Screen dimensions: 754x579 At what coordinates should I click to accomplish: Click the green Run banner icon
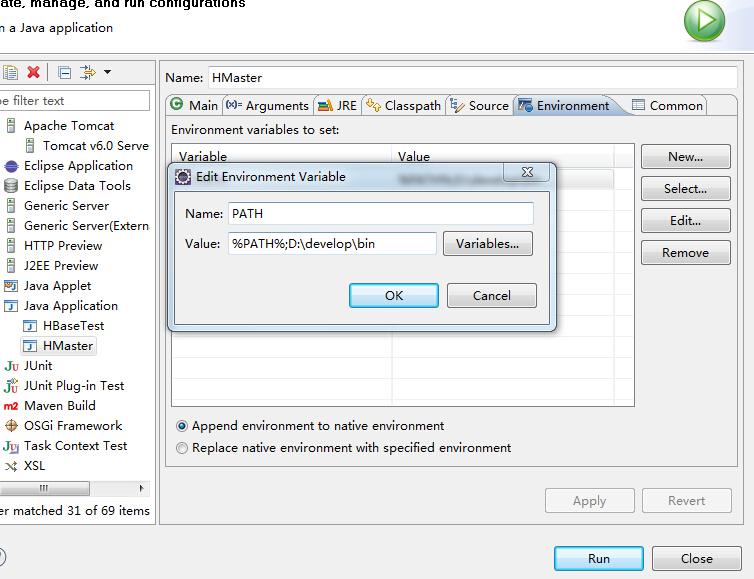704,21
